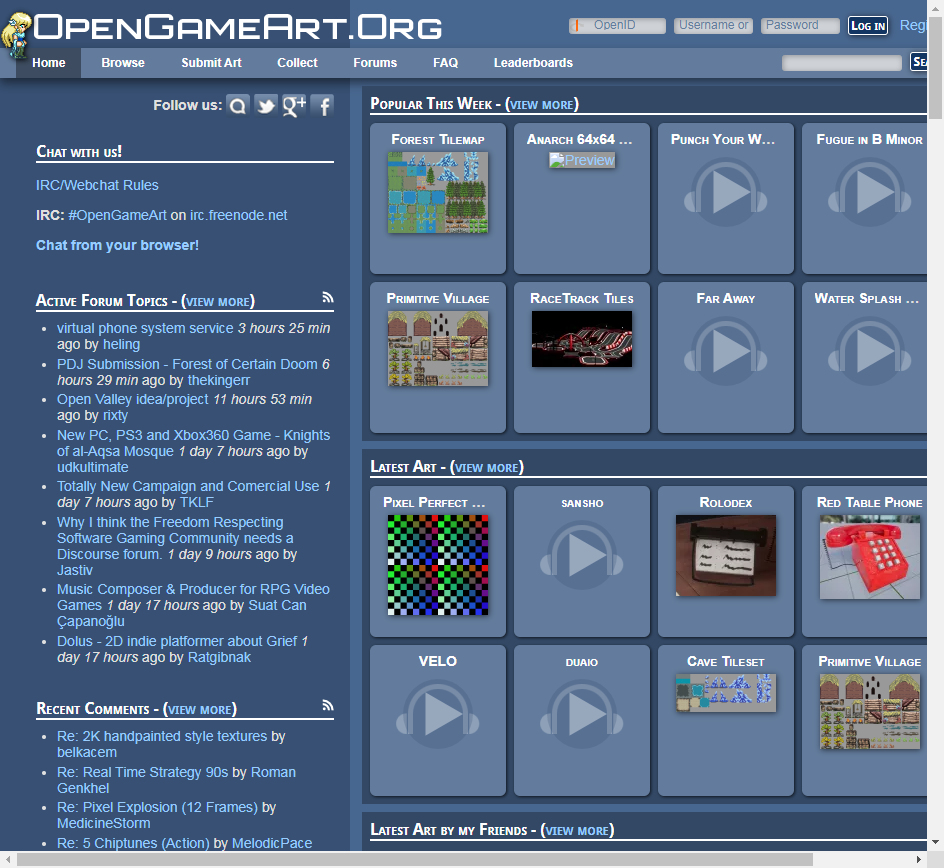Open the Google Plus follow icon
The height and width of the screenshot is (868, 944).
(x=294, y=106)
